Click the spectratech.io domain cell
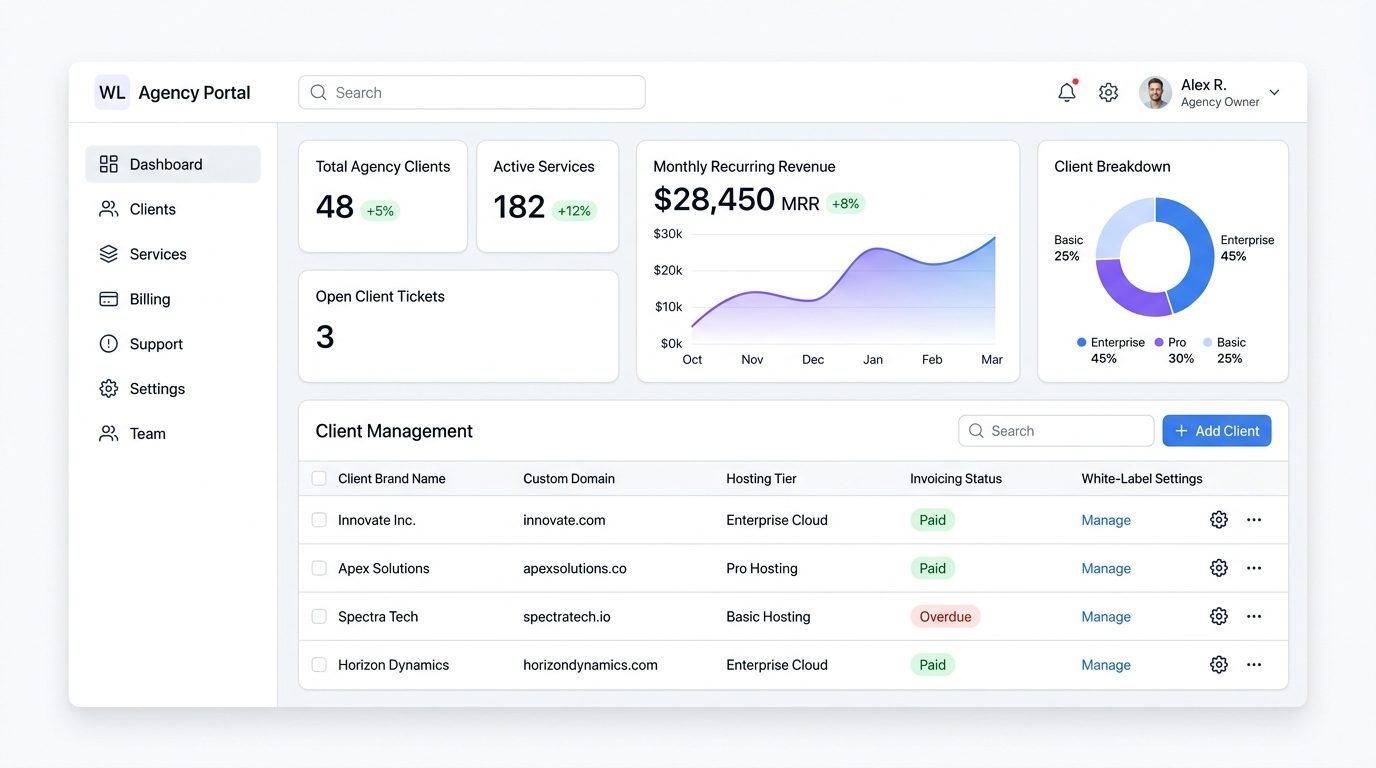The image size is (1376, 768). tap(567, 617)
